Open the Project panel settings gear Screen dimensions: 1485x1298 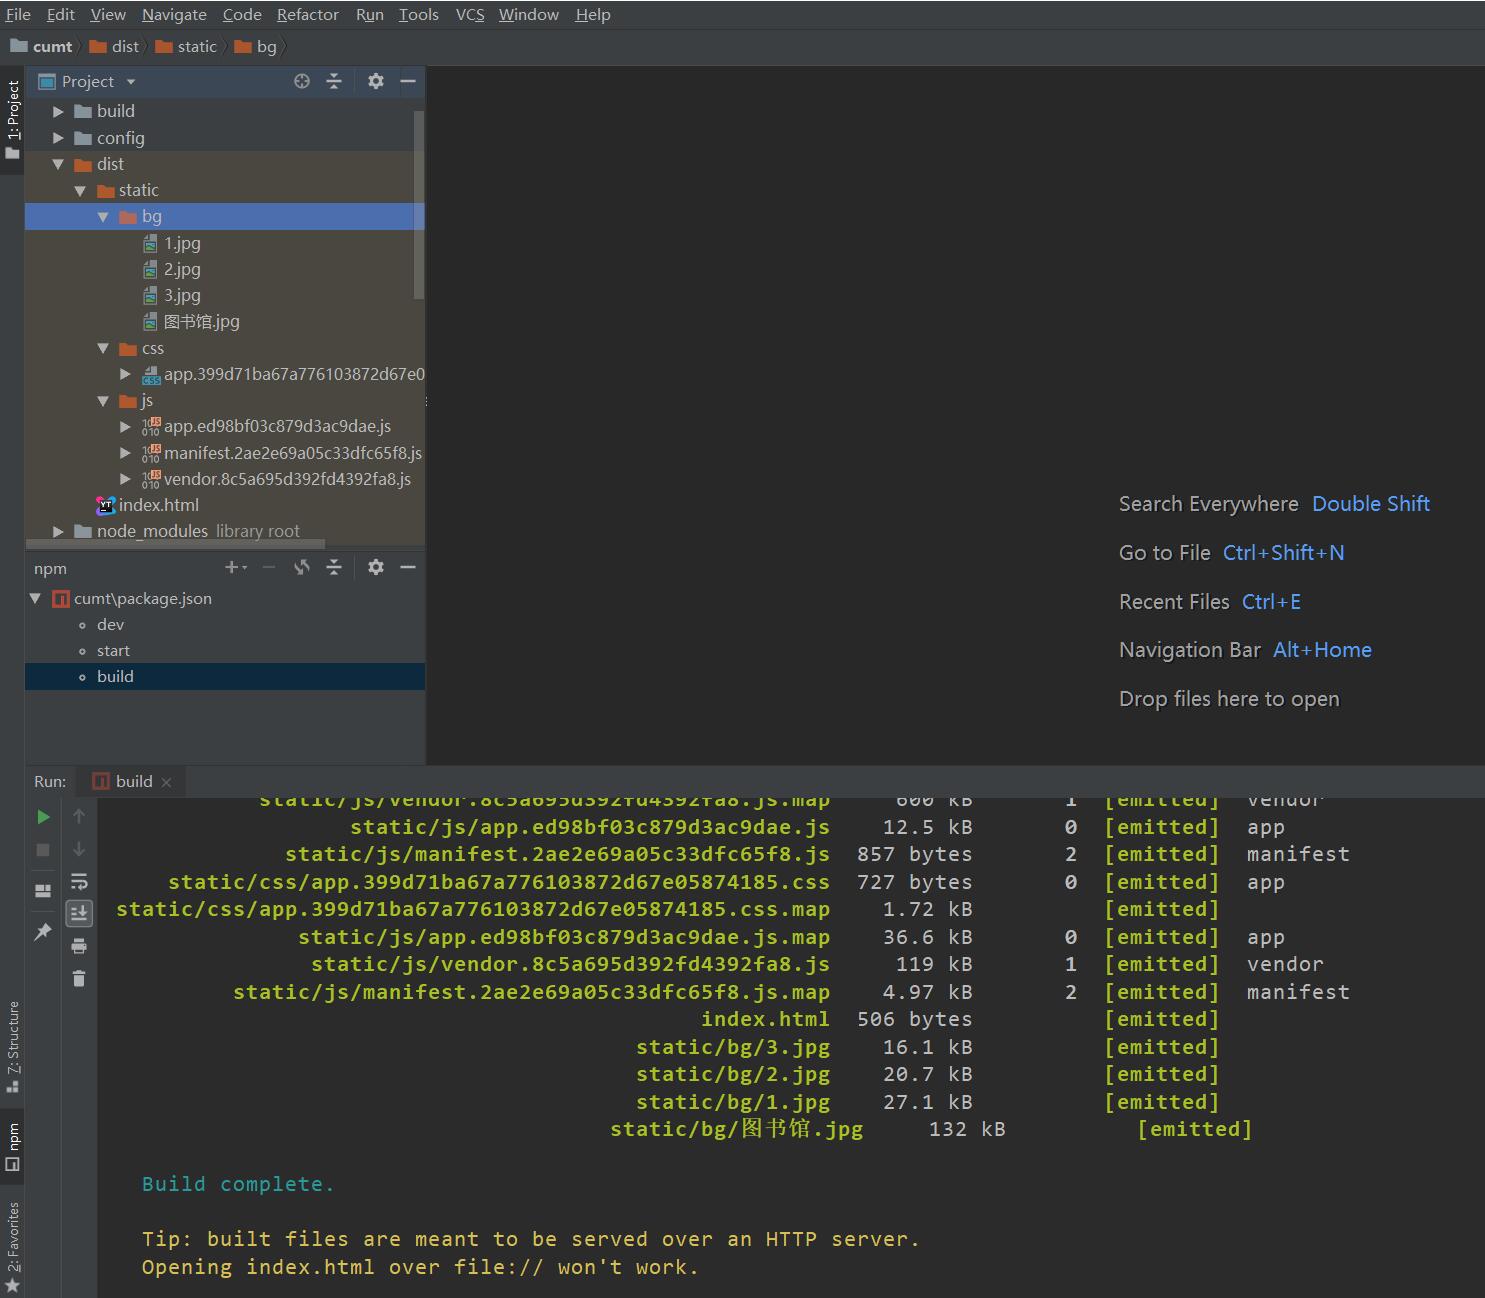coord(376,82)
